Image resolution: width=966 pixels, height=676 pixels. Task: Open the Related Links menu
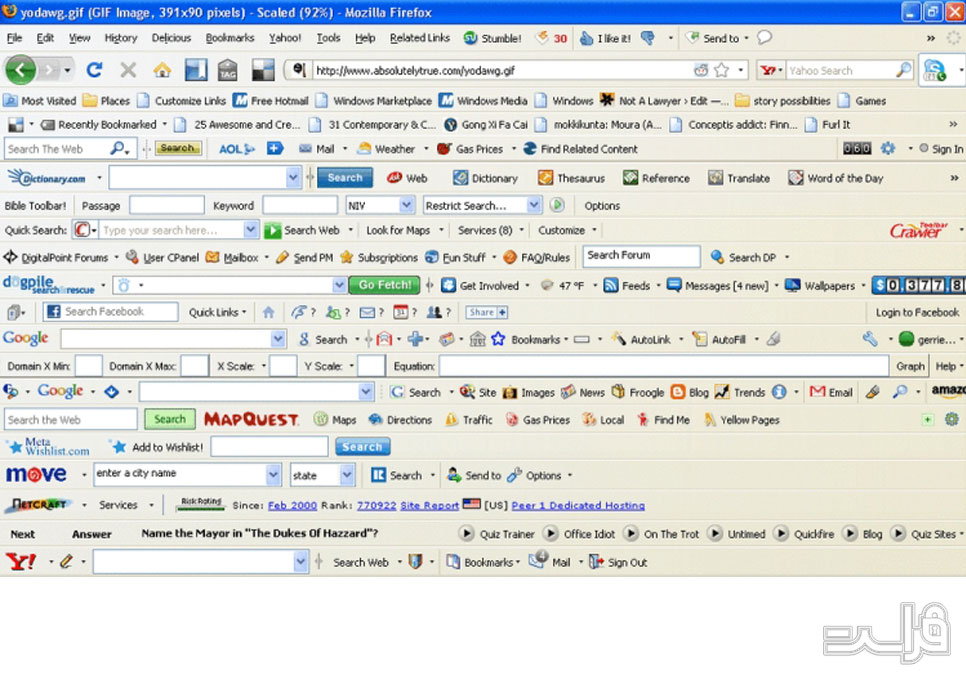[x=420, y=38]
